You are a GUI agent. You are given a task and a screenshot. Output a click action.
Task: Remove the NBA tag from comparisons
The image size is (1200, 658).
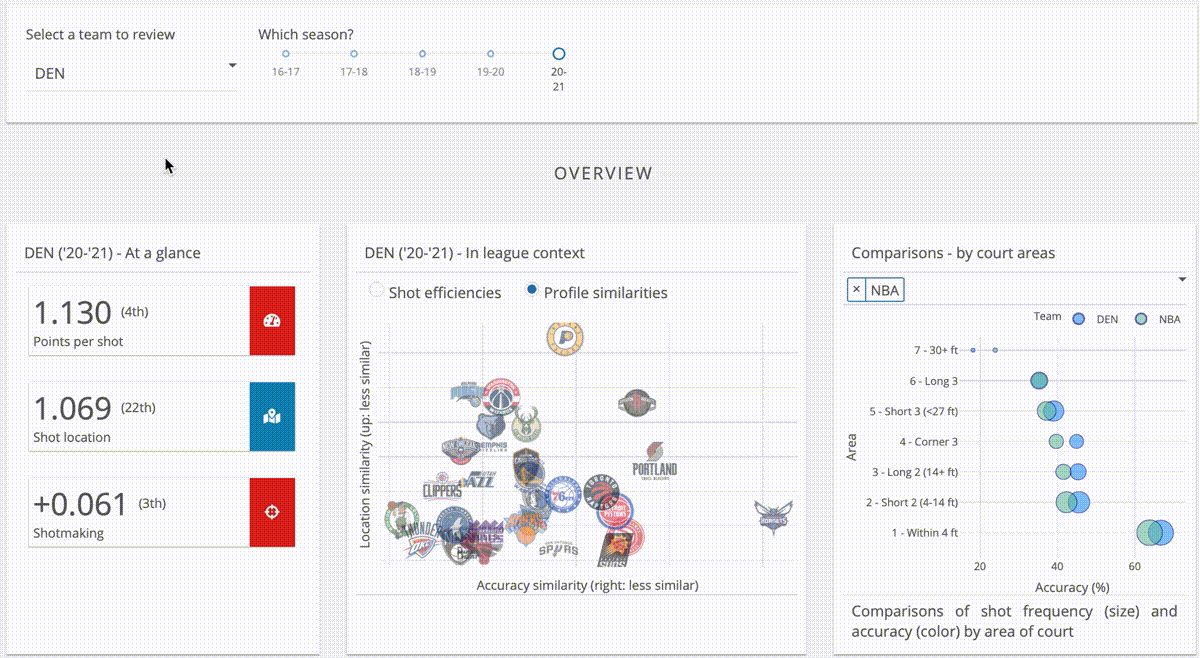tap(856, 290)
